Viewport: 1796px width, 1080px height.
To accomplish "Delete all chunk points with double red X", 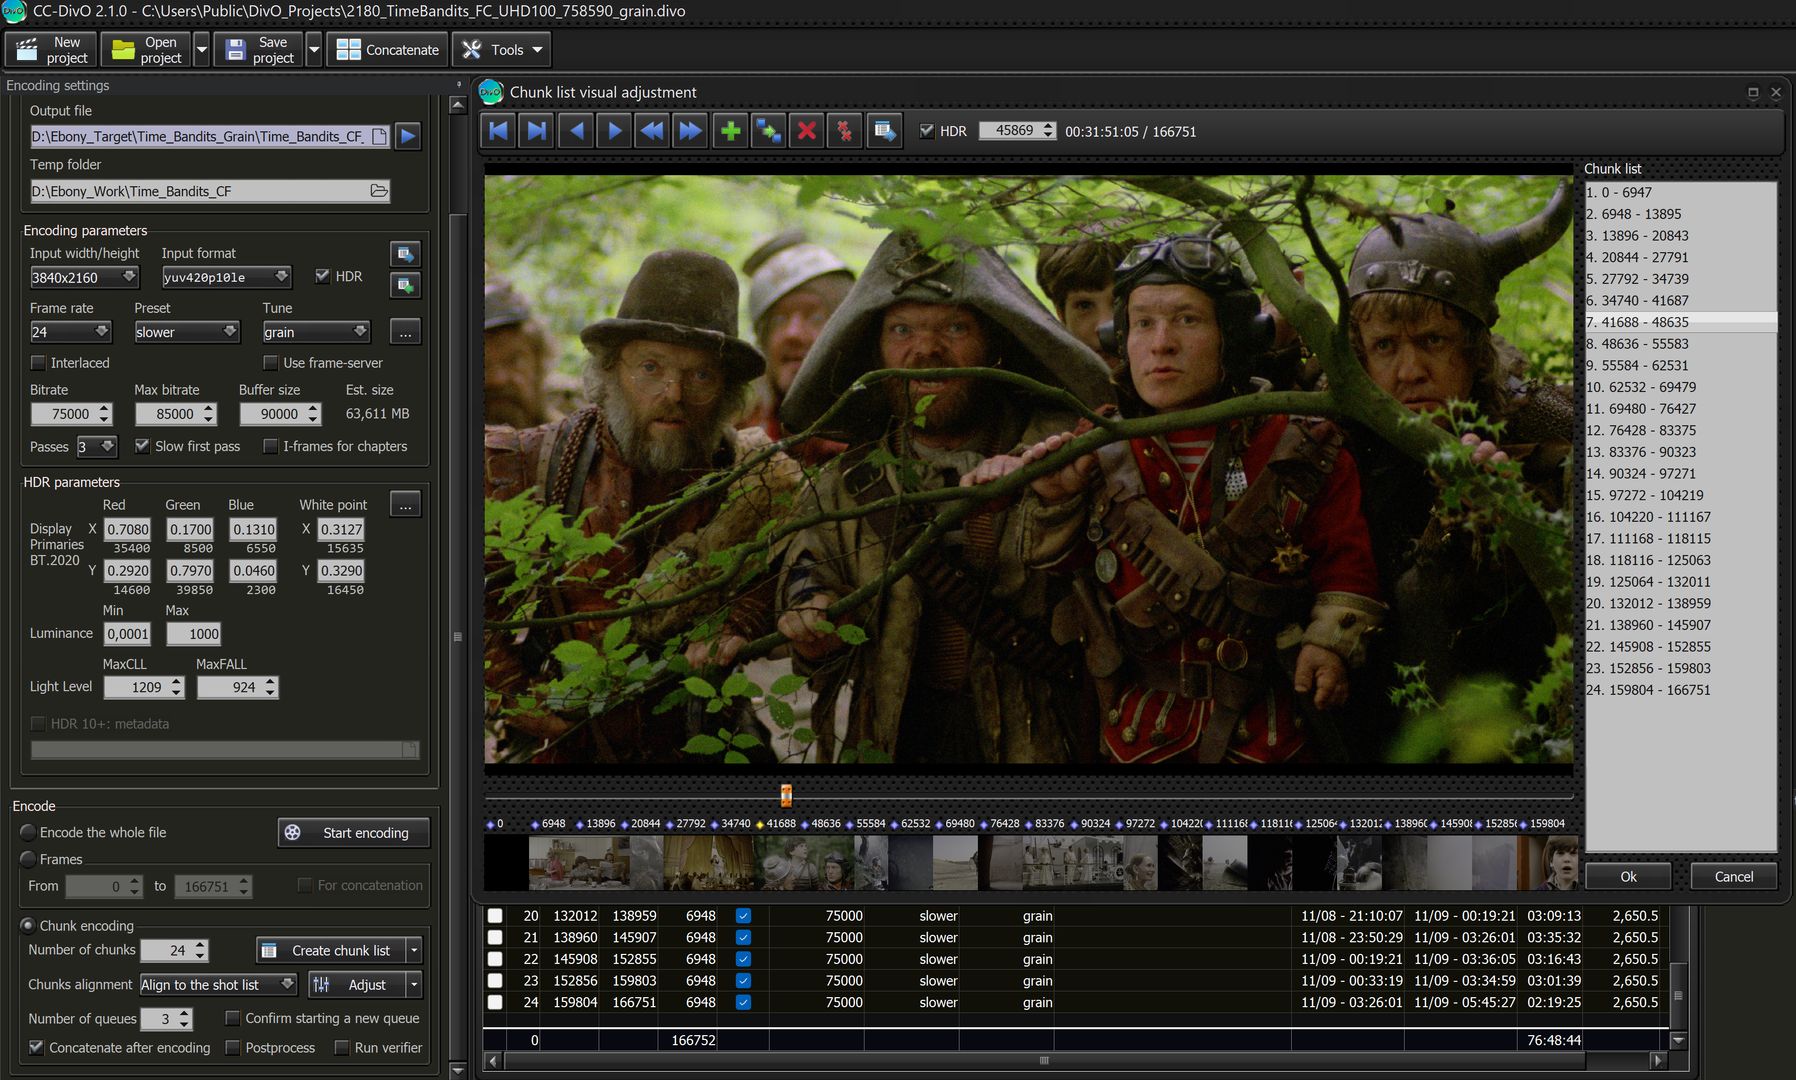I will 845,131.
